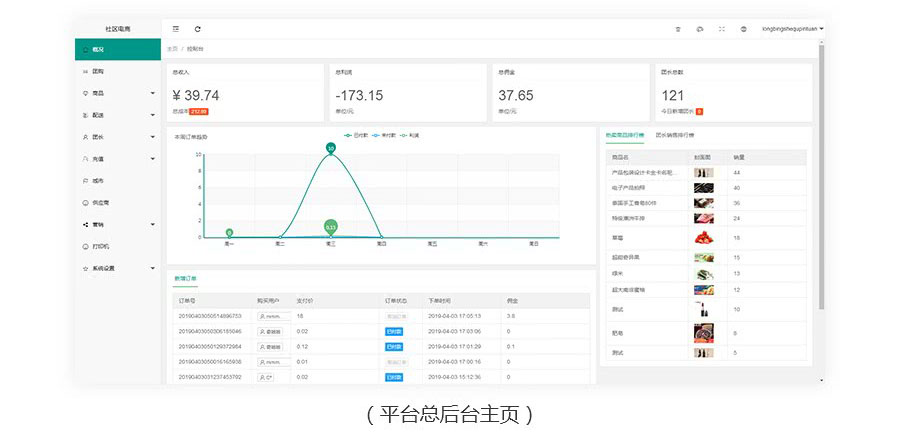Click the 超甜奇异果 product name
The image size is (900, 439).
click(x=626, y=258)
